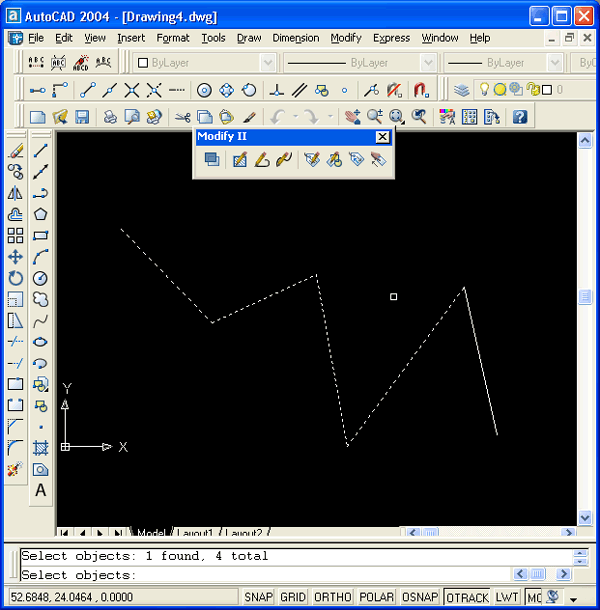Open the Modify menu
This screenshot has width=600, height=610.
346,38
